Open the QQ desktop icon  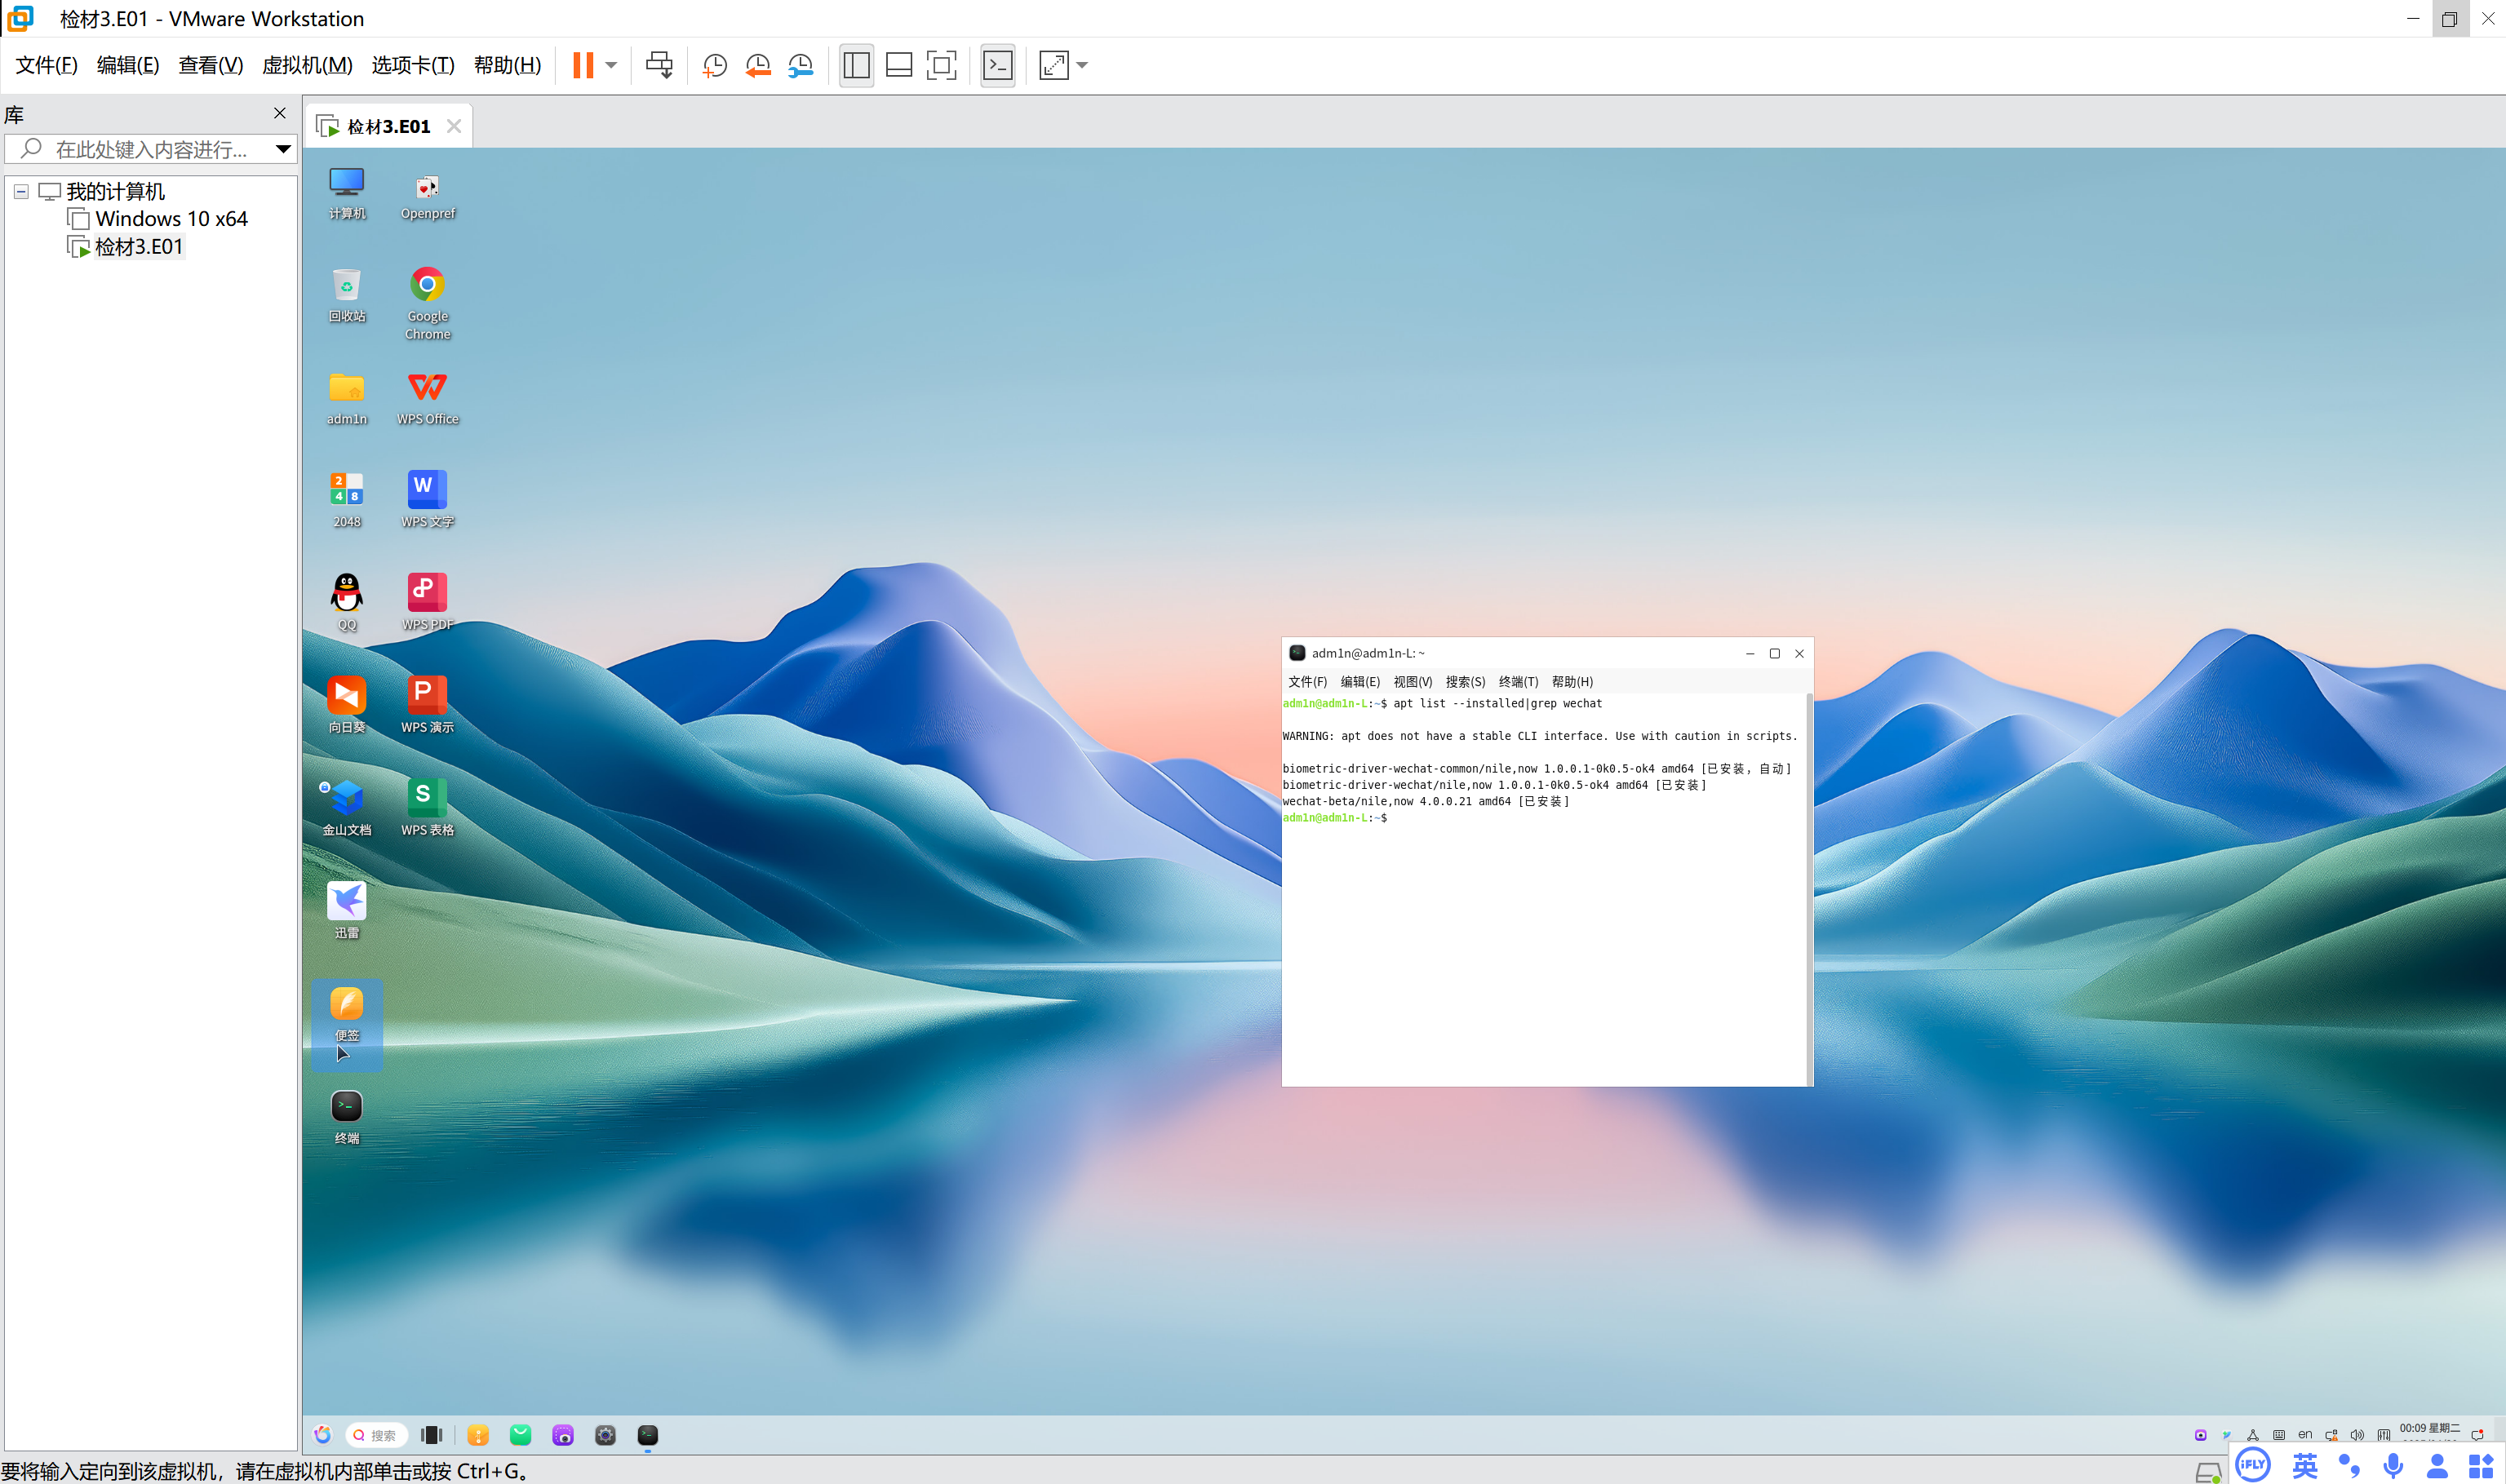(x=346, y=594)
